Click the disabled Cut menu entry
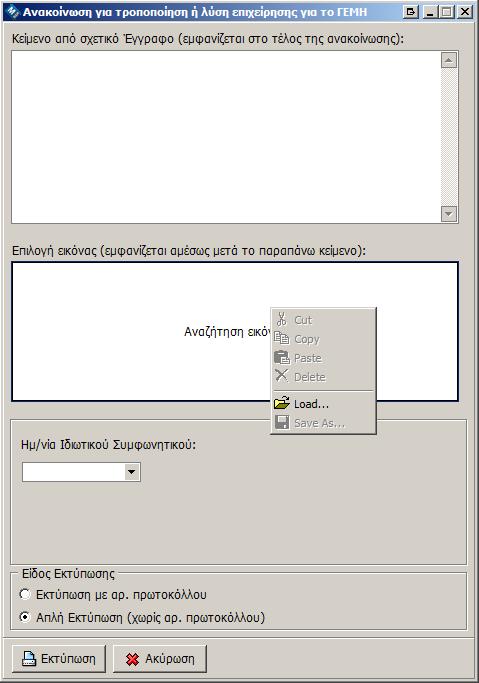This screenshot has width=479, height=683. tap(323, 320)
